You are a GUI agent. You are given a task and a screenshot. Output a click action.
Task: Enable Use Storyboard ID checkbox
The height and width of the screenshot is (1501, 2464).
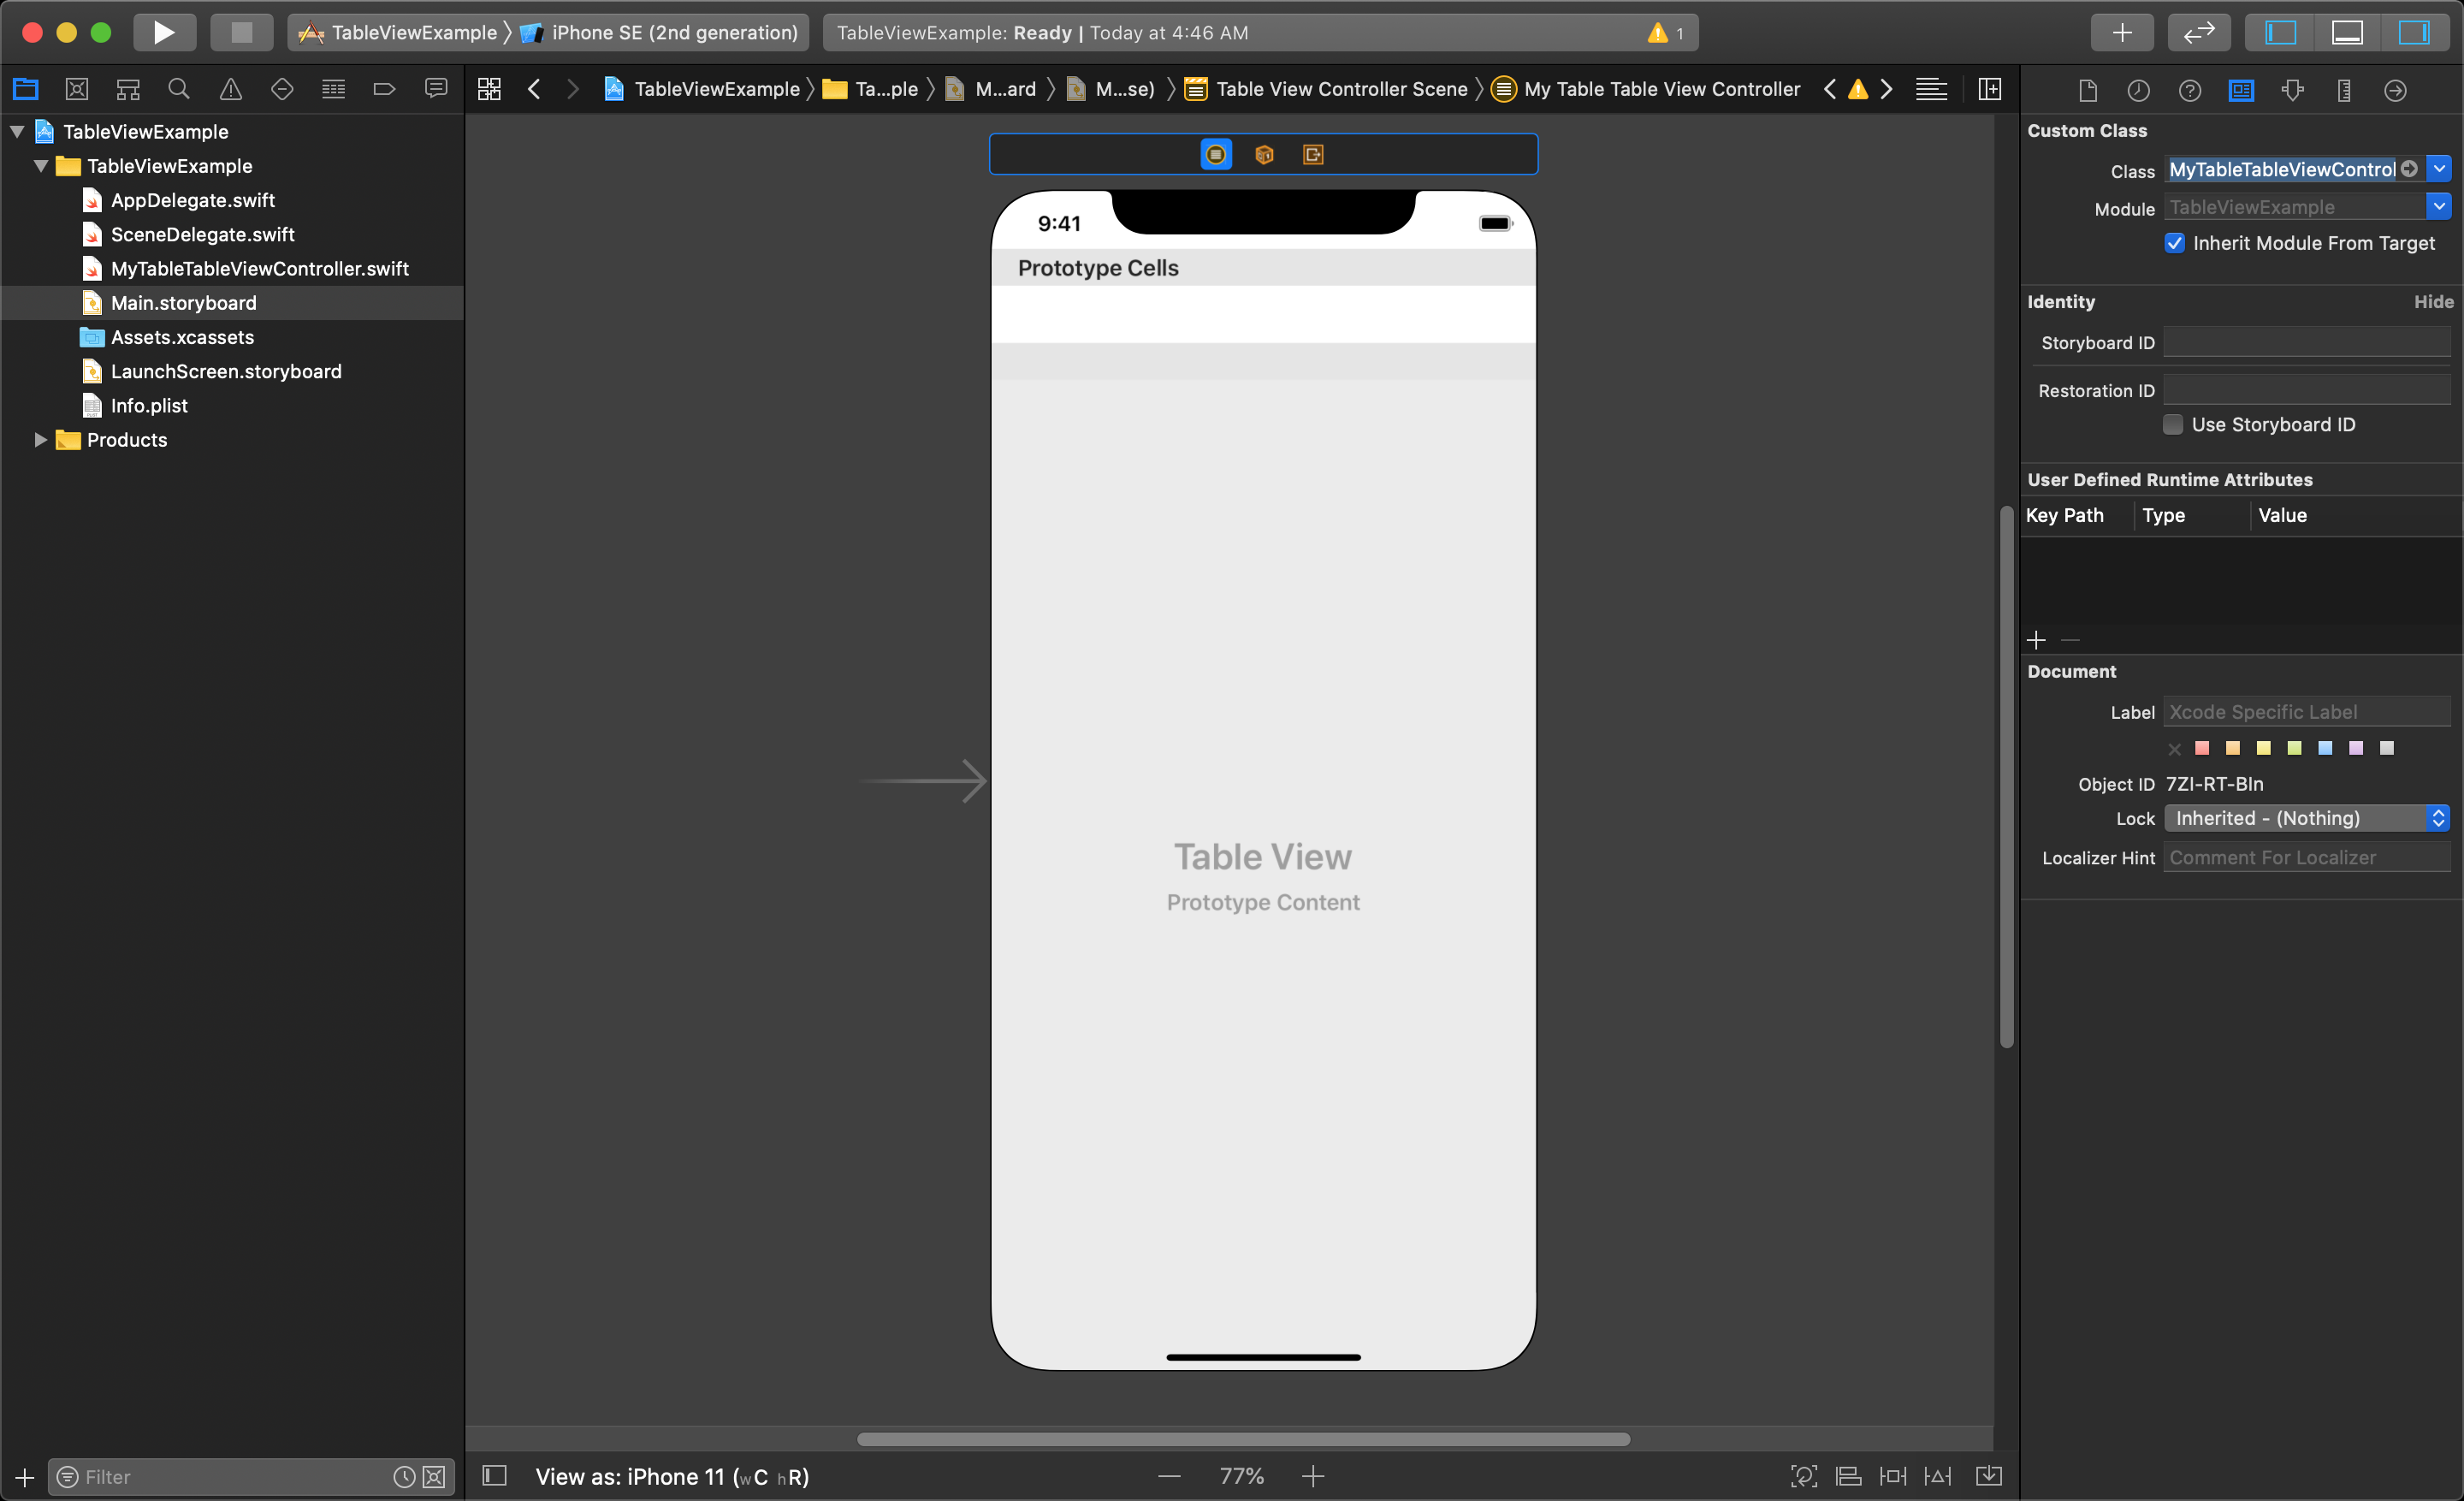click(2173, 424)
